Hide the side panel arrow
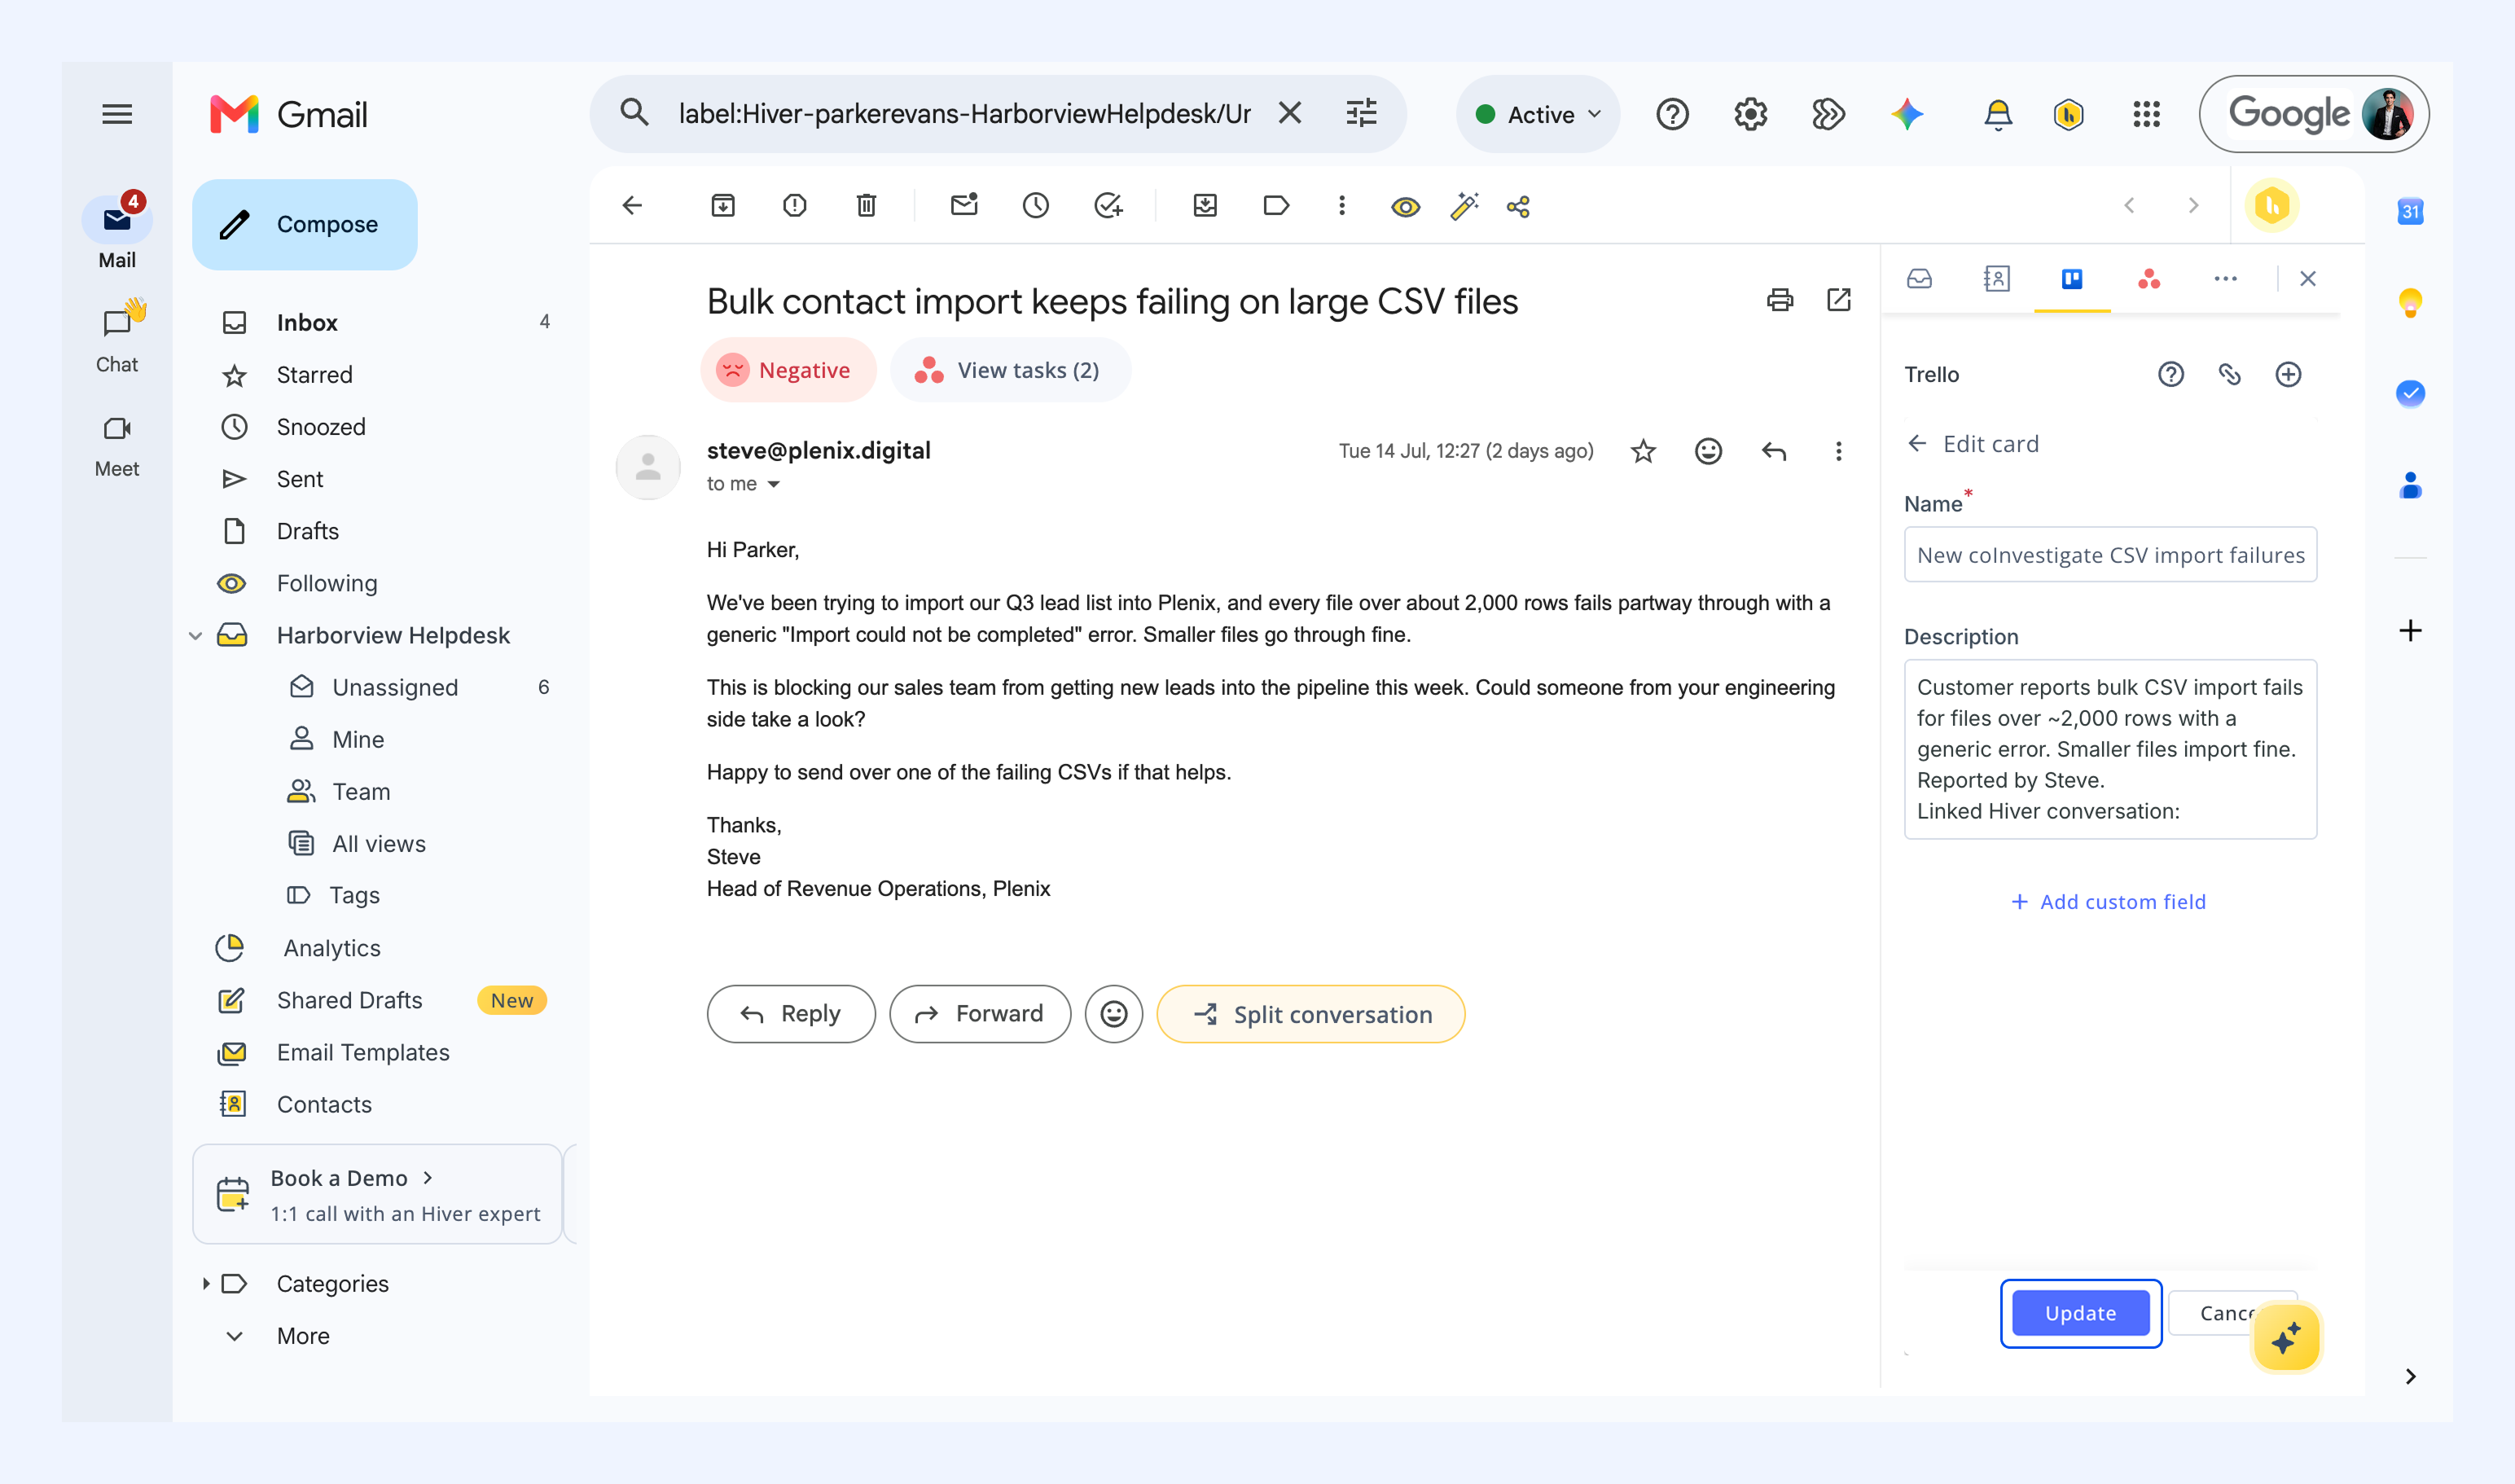2515x1484 pixels. point(2410,1377)
